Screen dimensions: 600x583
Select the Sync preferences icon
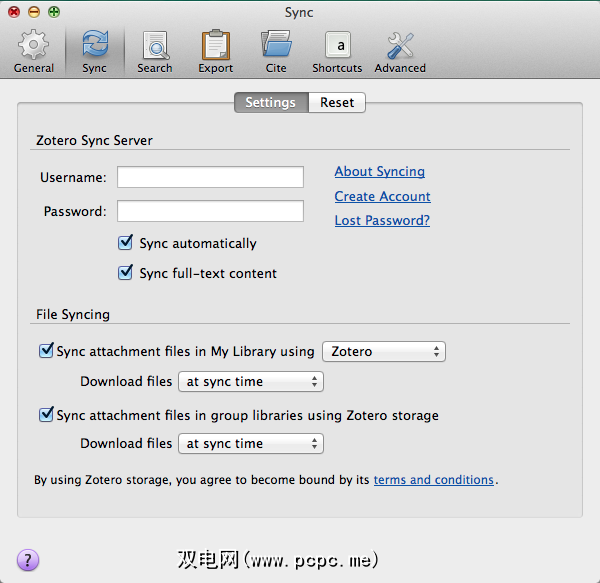pos(95,51)
